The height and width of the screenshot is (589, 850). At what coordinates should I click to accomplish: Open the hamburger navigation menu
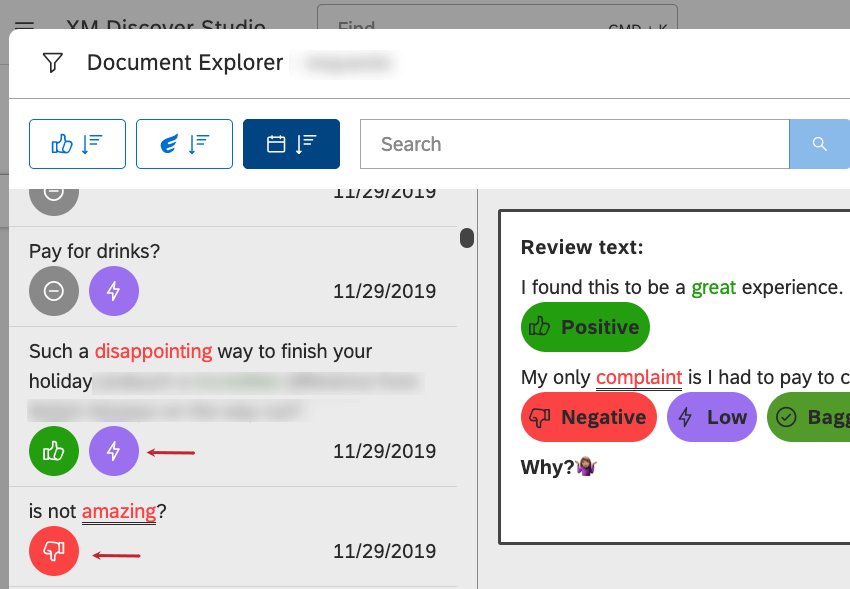(24, 27)
